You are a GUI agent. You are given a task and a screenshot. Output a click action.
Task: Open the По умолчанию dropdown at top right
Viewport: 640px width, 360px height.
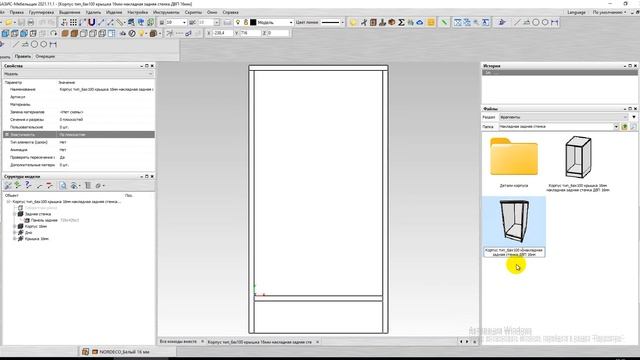tap(609, 12)
